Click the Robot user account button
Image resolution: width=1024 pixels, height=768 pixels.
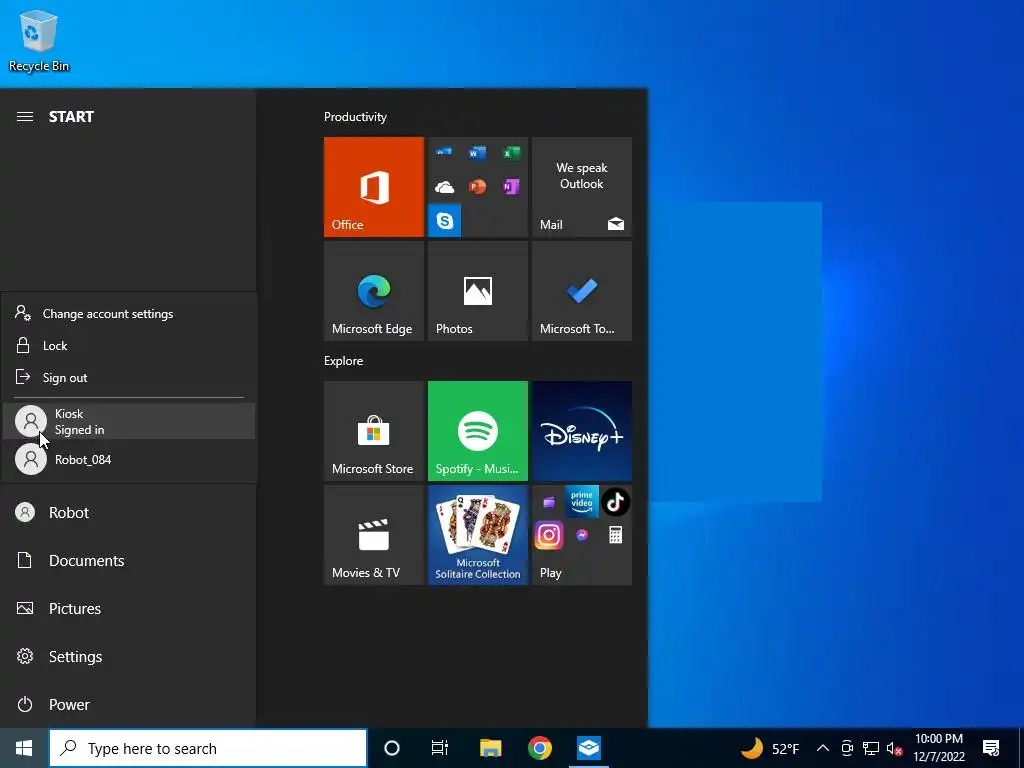coord(128,513)
